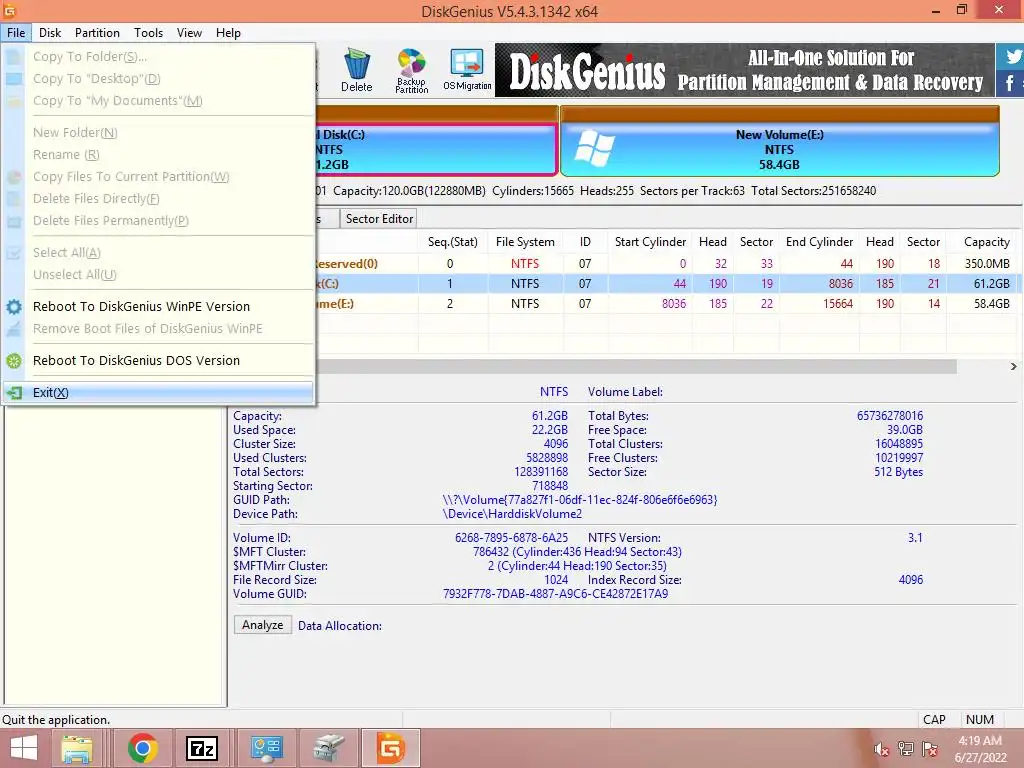Select the 350.0MB capacity cell
1024x768 pixels.
click(987, 264)
